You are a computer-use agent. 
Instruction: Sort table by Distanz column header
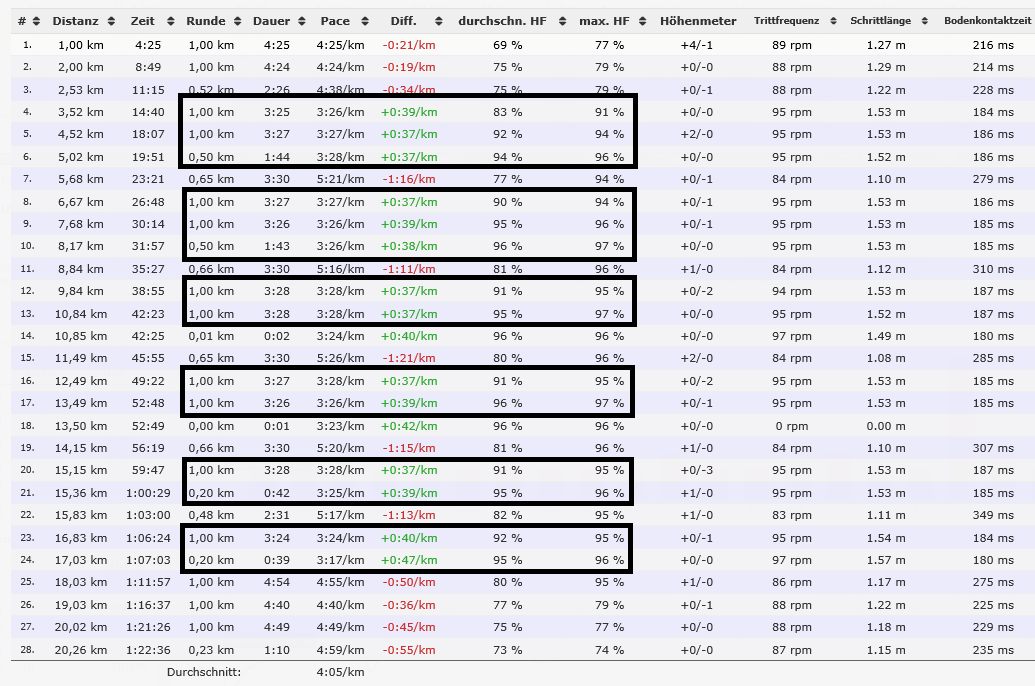[x=75, y=21]
